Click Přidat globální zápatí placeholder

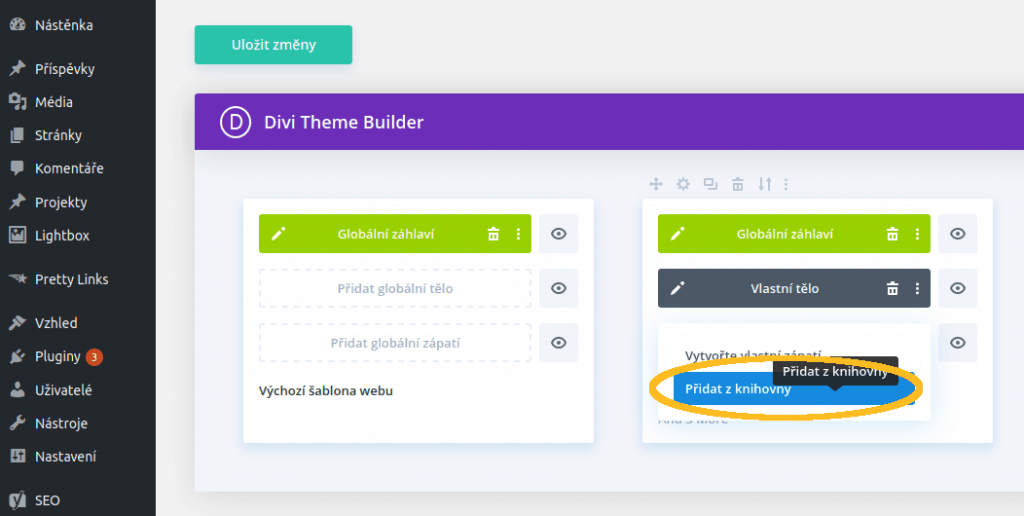pos(395,343)
